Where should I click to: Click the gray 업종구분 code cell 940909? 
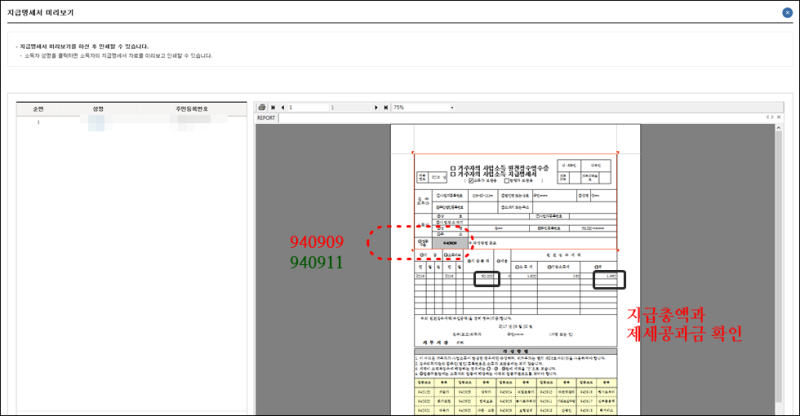point(449,243)
